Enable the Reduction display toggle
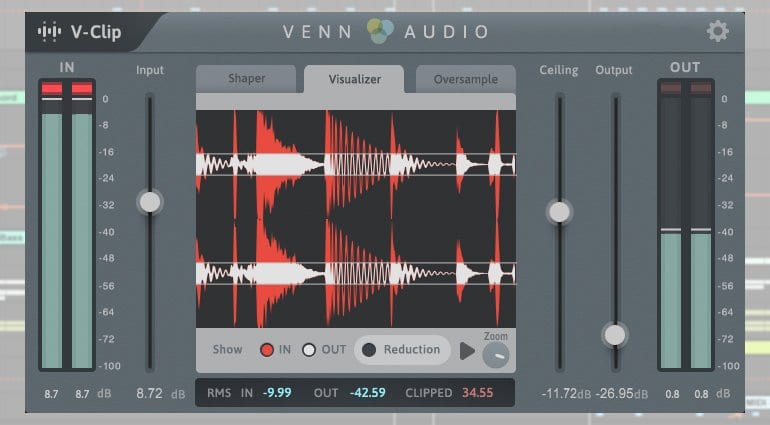Image resolution: width=770 pixels, height=425 pixels. (402, 350)
